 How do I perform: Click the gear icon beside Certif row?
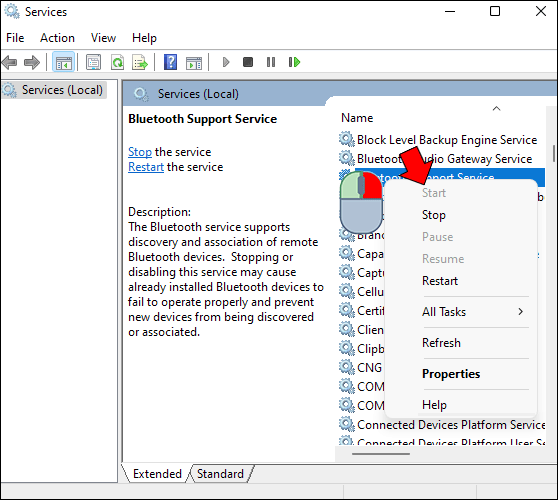pyautogui.click(x=347, y=310)
